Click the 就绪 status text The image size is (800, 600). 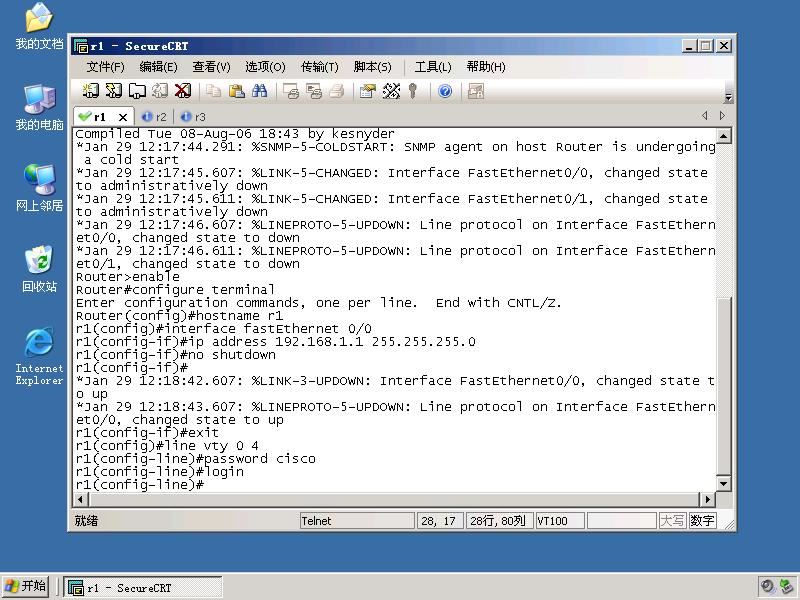coord(86,521)
